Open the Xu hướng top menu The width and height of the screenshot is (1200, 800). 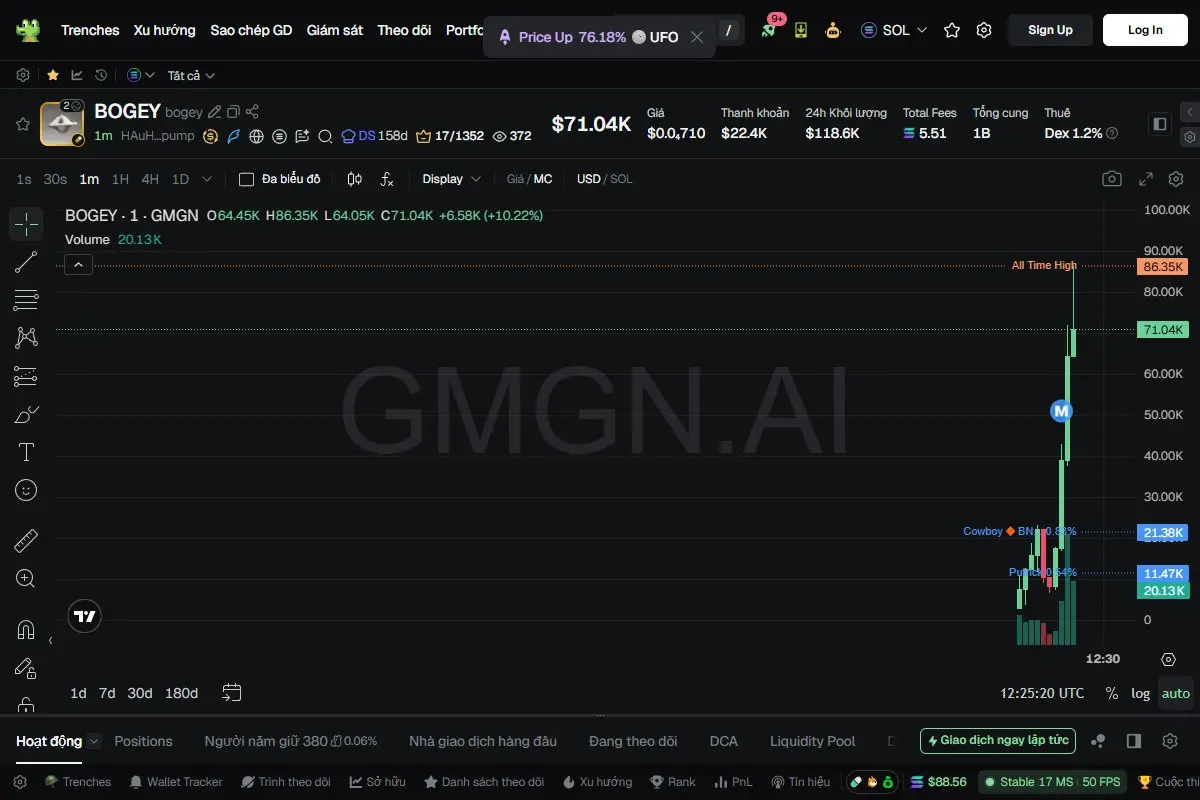pos(165,30)
